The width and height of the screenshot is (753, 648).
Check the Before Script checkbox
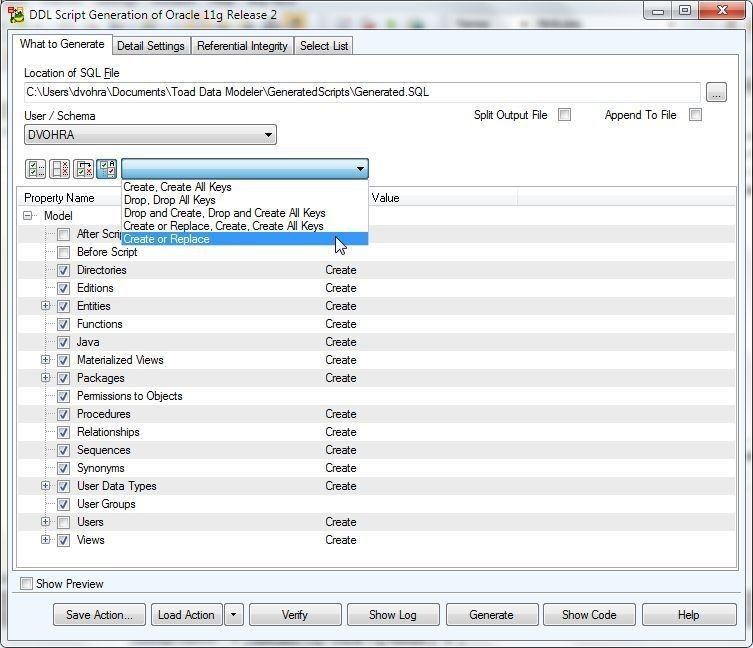[x=63, y=252]
